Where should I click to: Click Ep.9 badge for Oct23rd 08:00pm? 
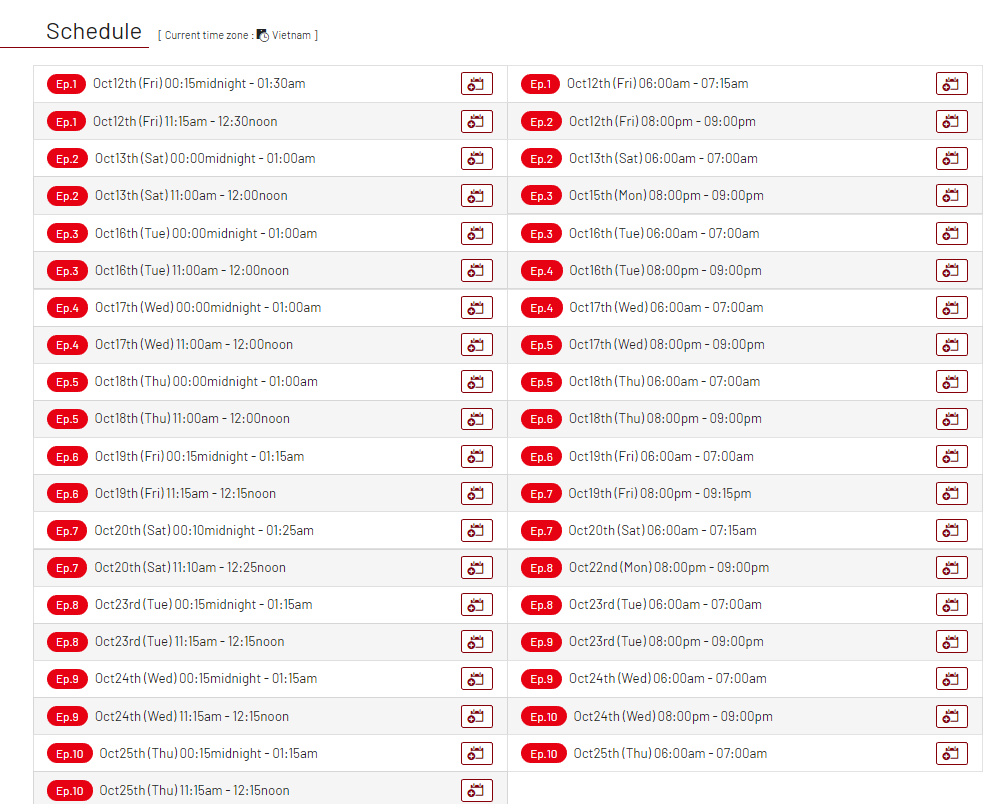[541, 642]
